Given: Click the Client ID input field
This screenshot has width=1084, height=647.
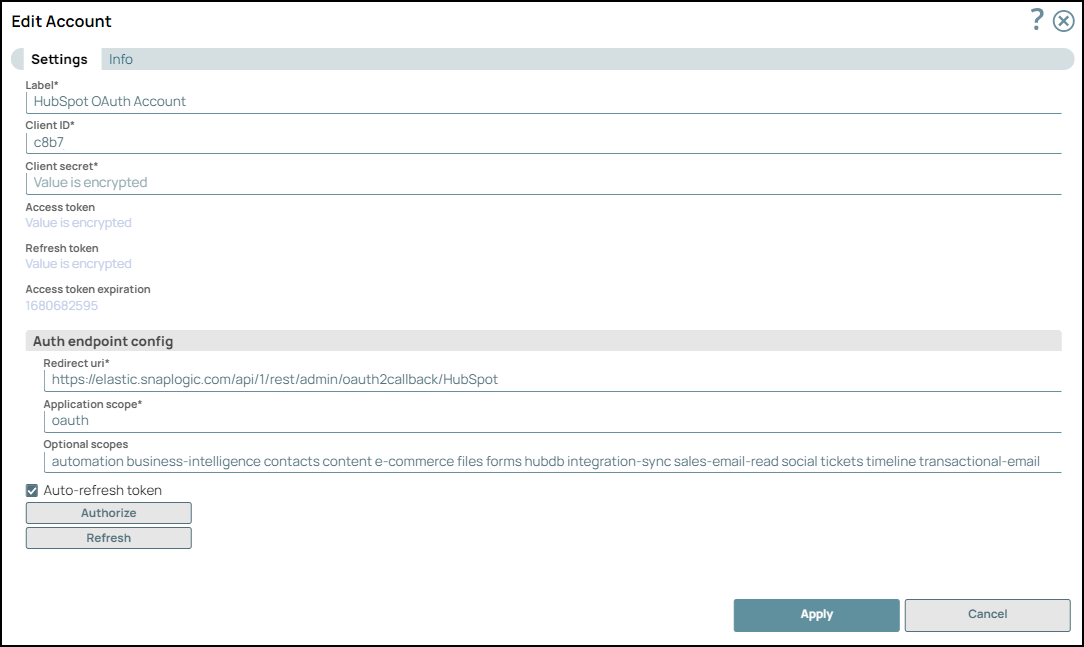Looking at the screenshot, I should tap(543, 142).
